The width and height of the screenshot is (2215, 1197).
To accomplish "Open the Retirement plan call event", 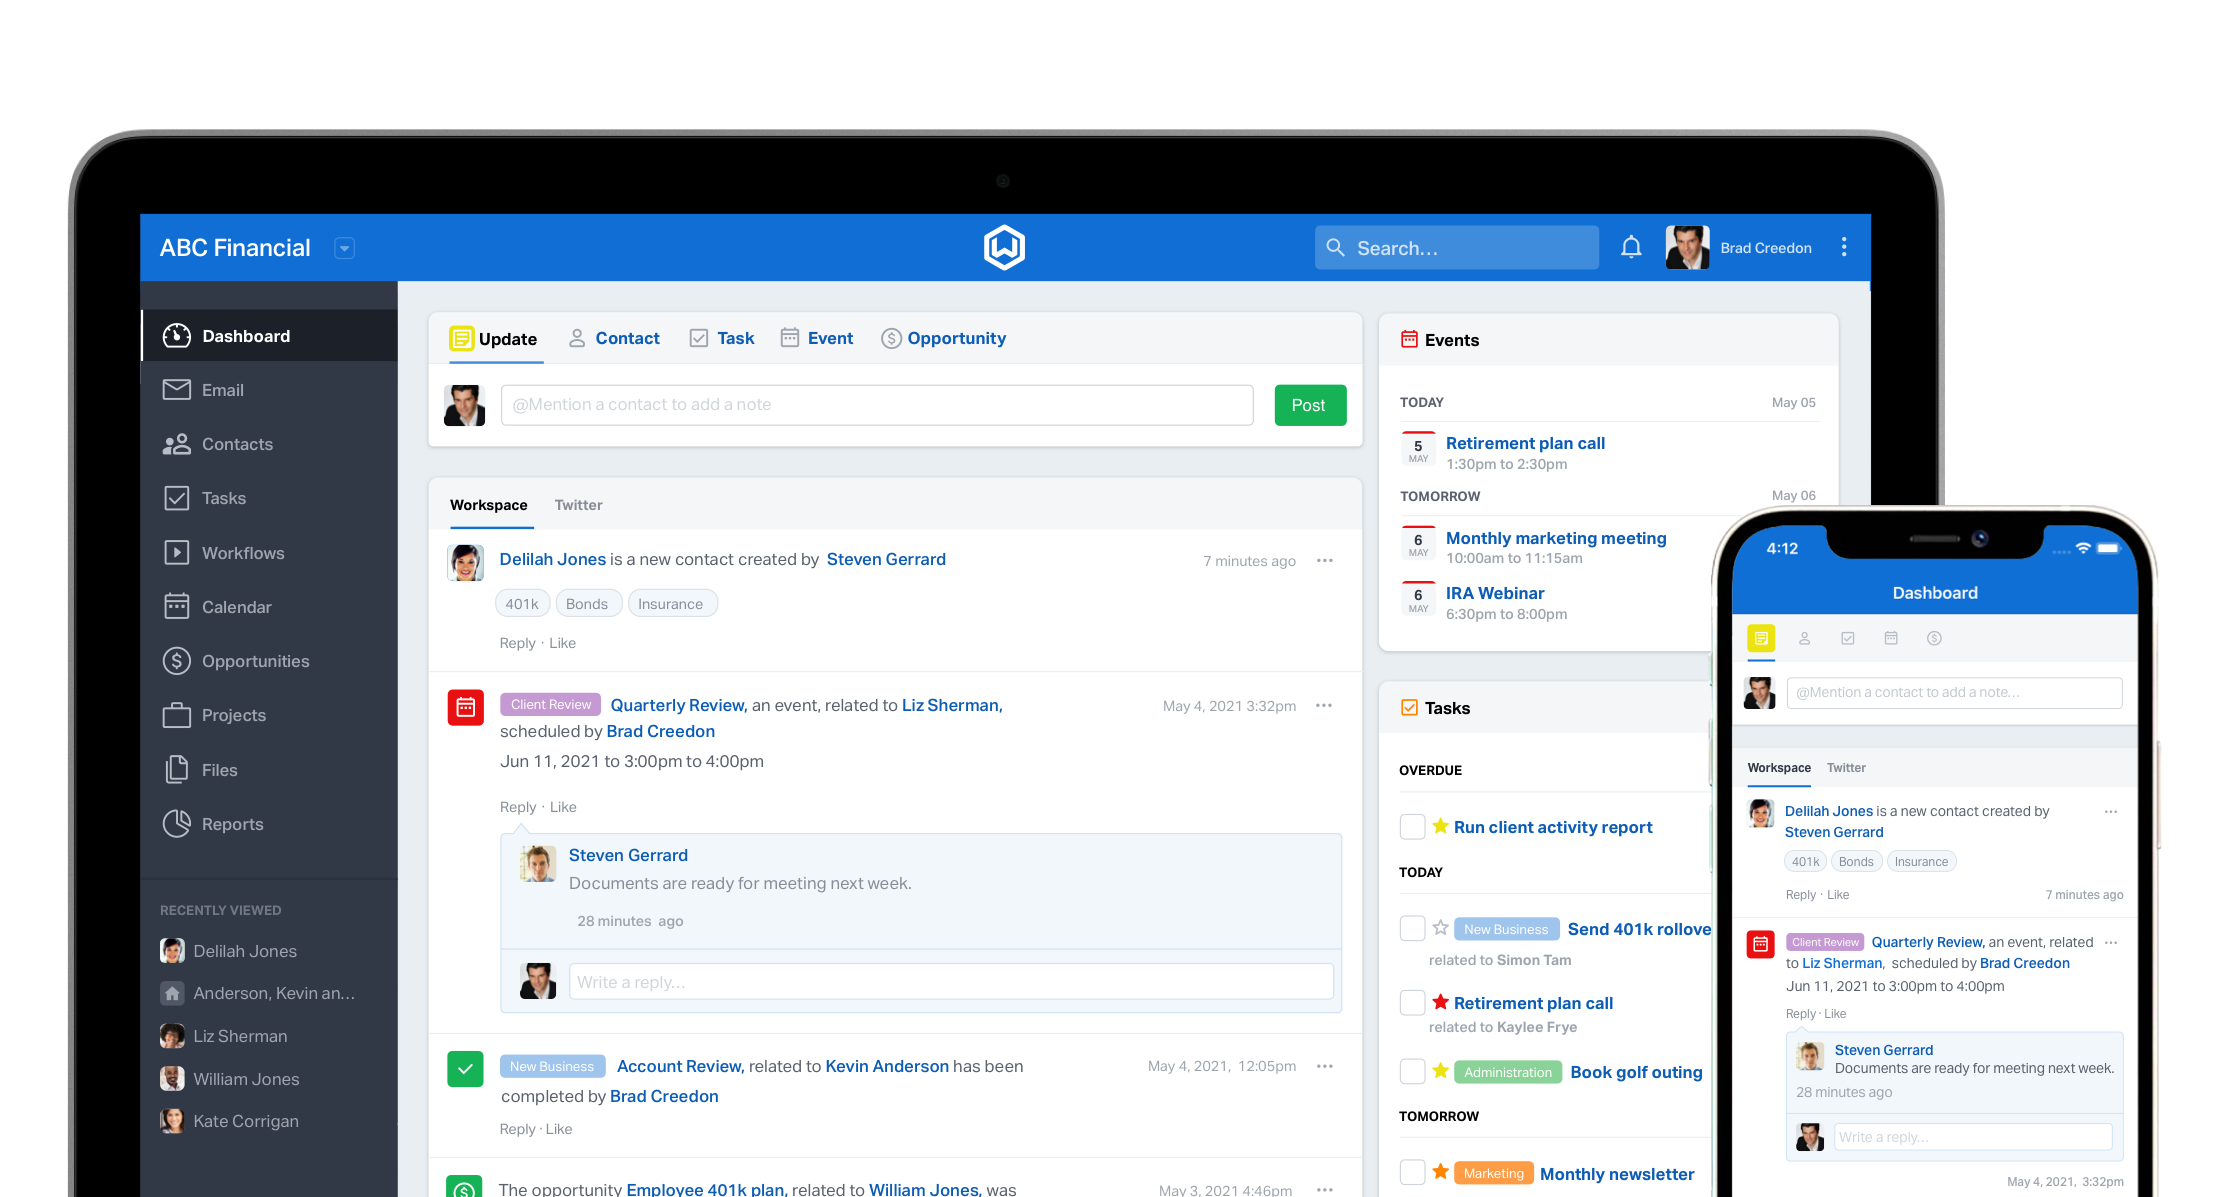I will pos(1525,443).
